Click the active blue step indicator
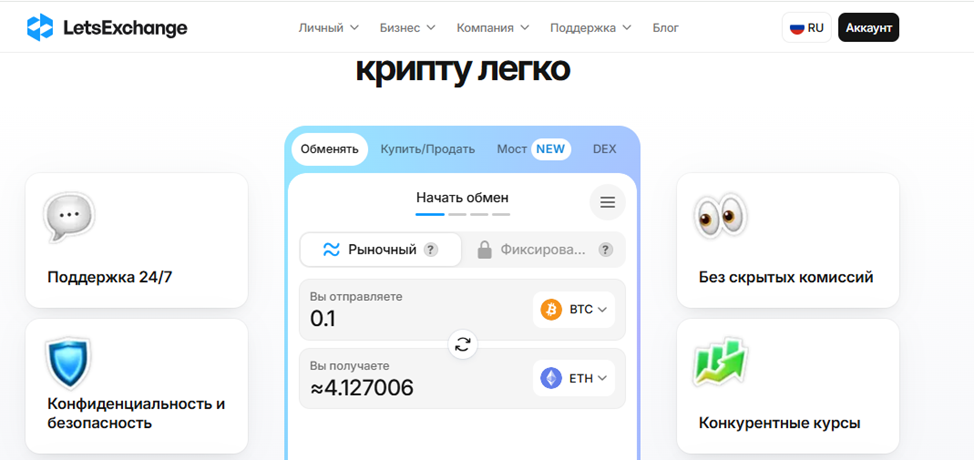The height and width of the screenshot is (460, 974). pos(430,214)
